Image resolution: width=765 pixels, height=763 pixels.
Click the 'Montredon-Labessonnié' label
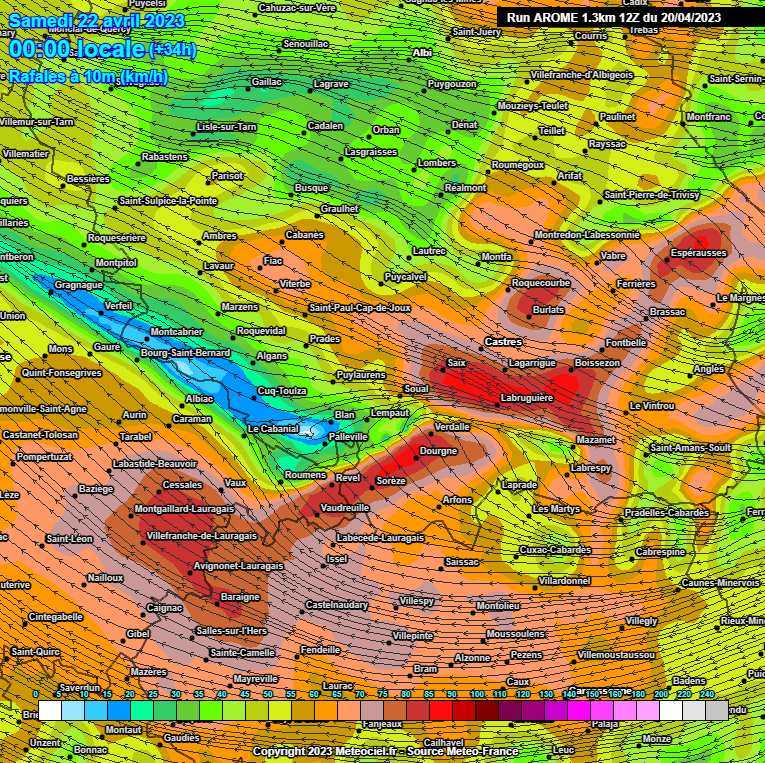coord(587,235)
